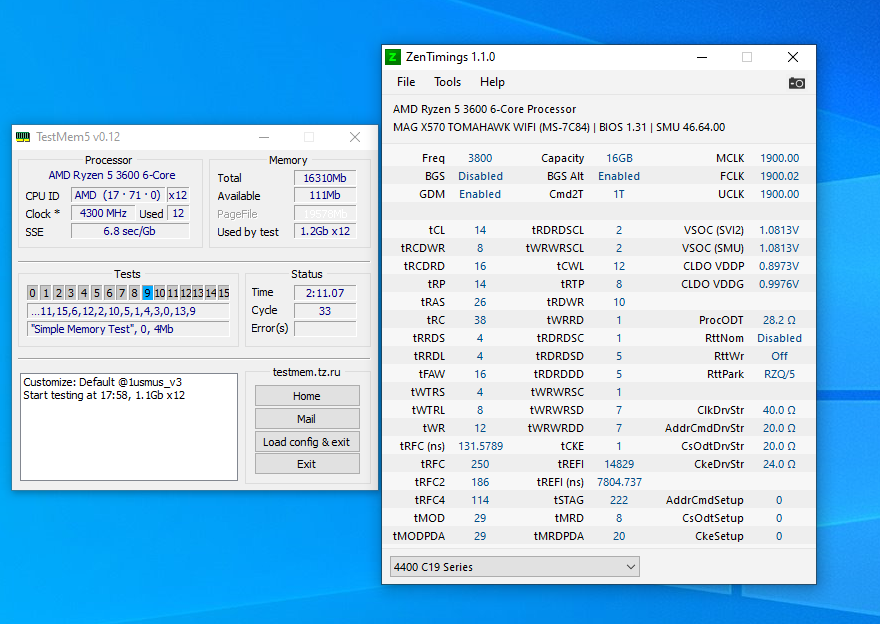Viewport: 880px width, 624px height.
Task: Click ProcODT value 28.2 Ω
Action: (779, 320)
